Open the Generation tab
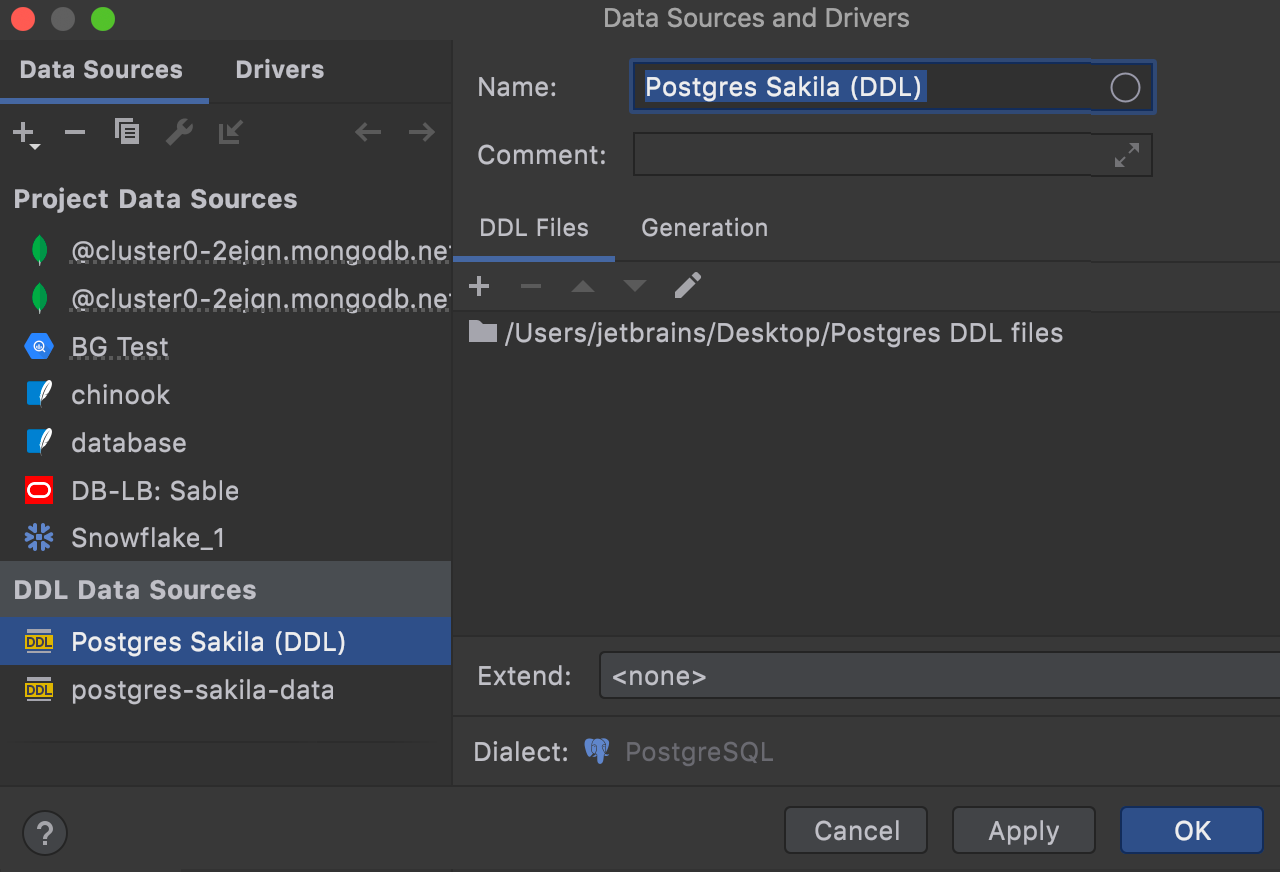Viewport: 1280px width, 872px height. (x=704, y=228)
